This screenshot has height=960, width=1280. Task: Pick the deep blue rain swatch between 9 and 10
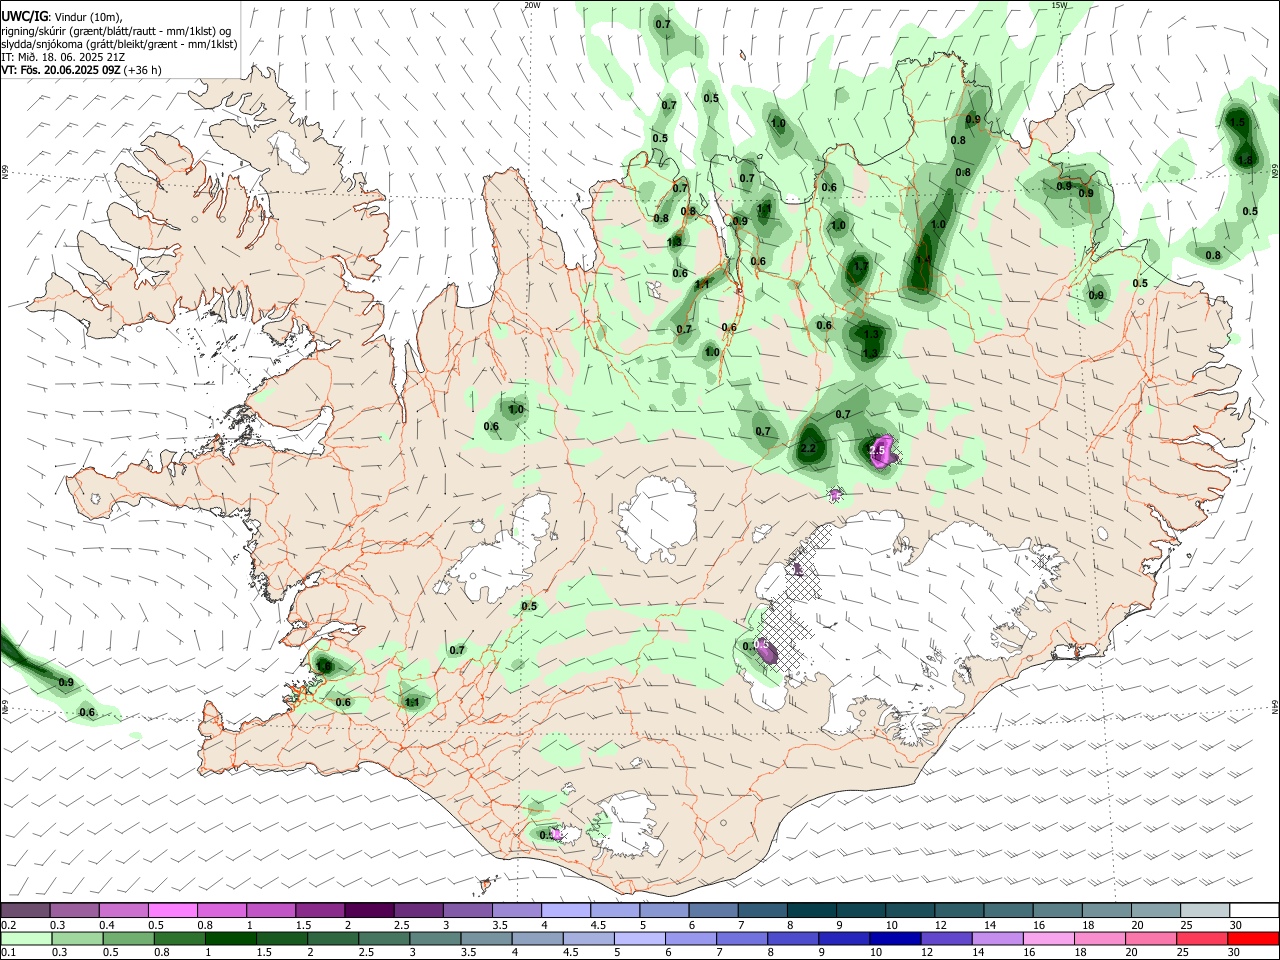pos(843,939)
